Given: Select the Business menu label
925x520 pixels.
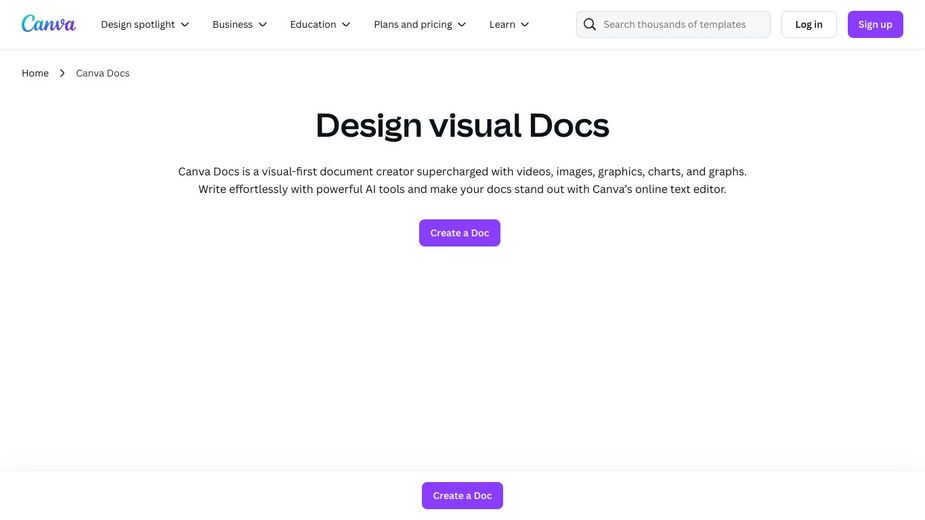Looking at the screenshot, I should click(232, 24).
